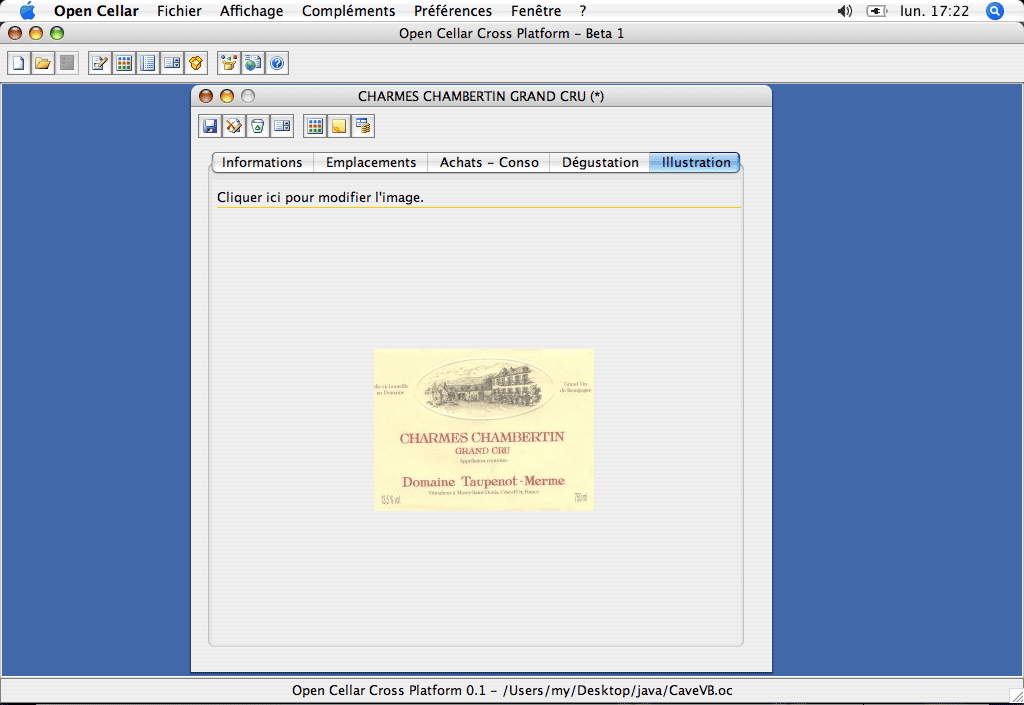Viewport: 1024px width, 705px height.
Task: Open the Affichage menu
Action: 251,11
